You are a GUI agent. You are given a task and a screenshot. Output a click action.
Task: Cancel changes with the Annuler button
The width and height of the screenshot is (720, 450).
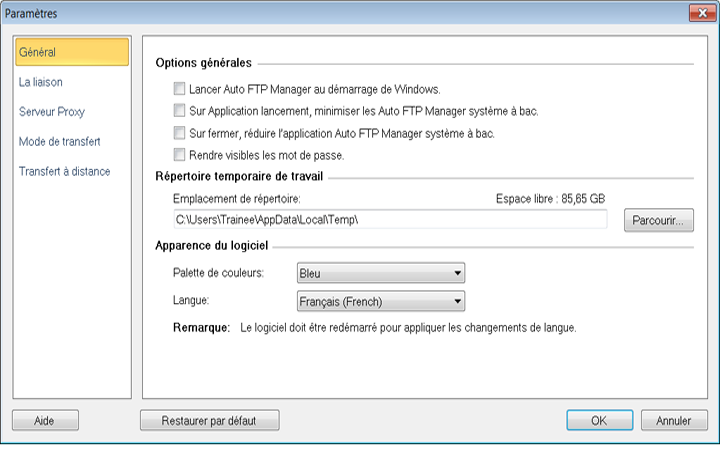[673, 421]
